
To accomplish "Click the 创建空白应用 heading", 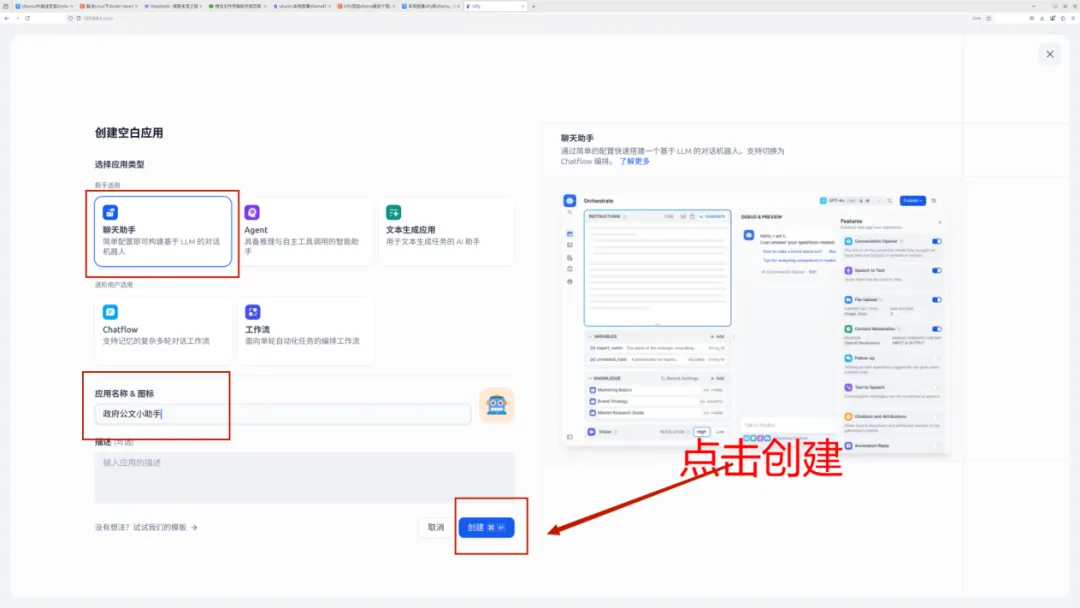I will tap(129, 133).
